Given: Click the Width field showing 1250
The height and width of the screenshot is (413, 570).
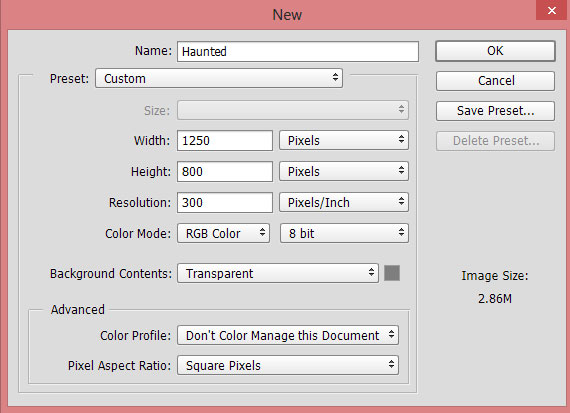Looking at the screenshot, I should coord(225,140).
